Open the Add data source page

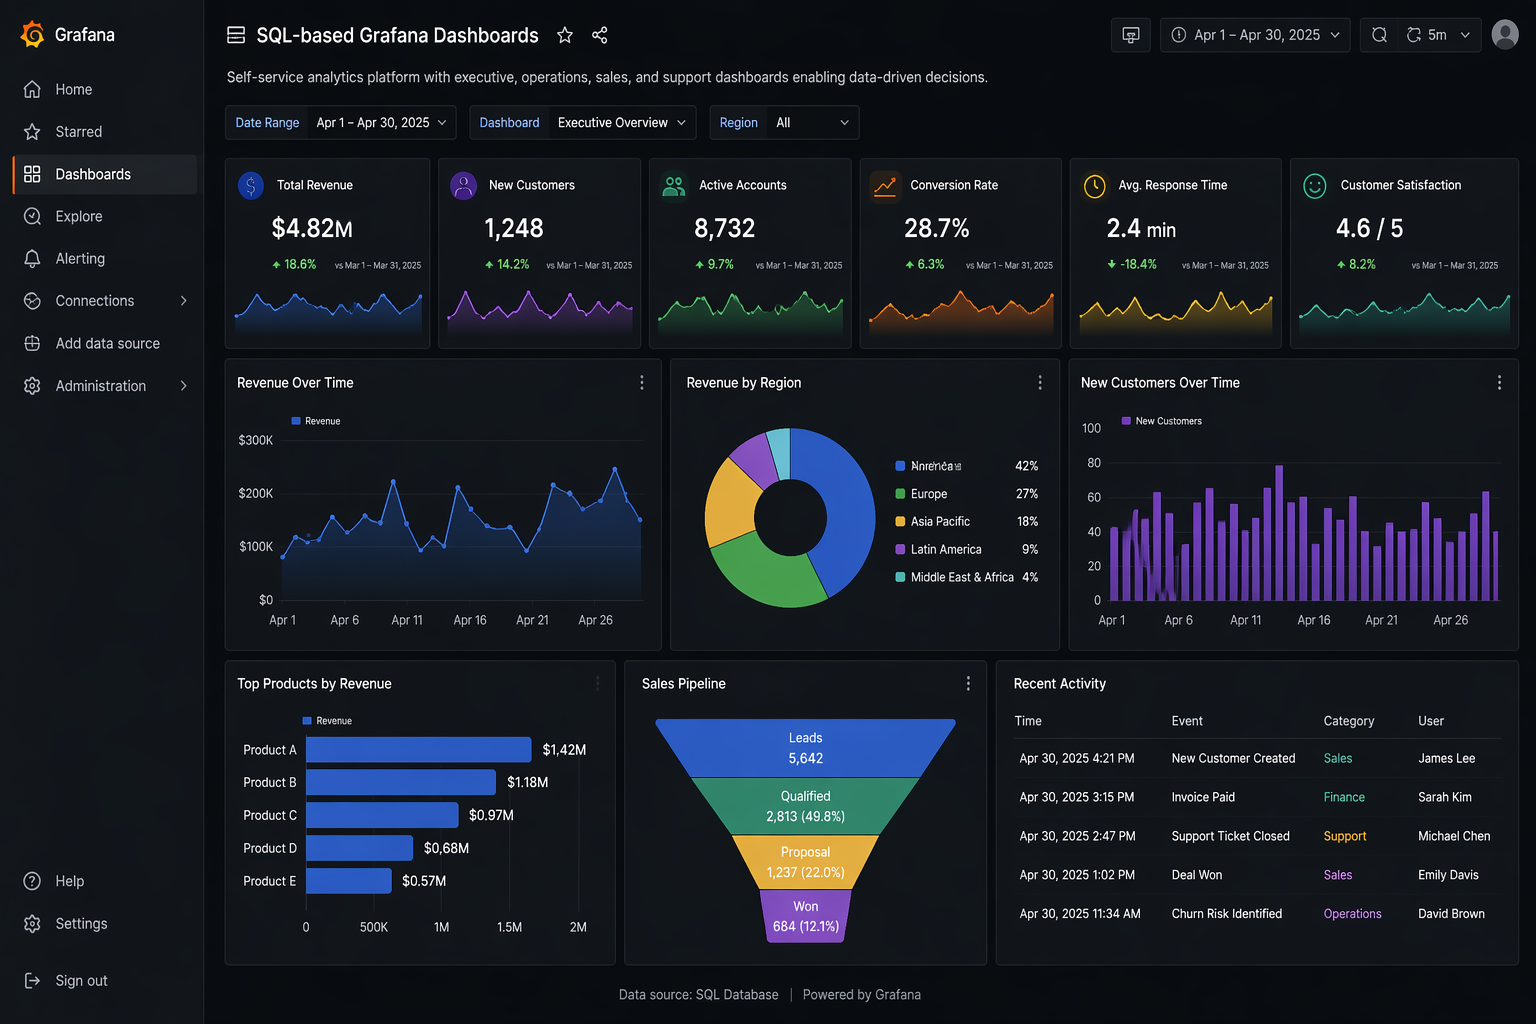(107, 343)
